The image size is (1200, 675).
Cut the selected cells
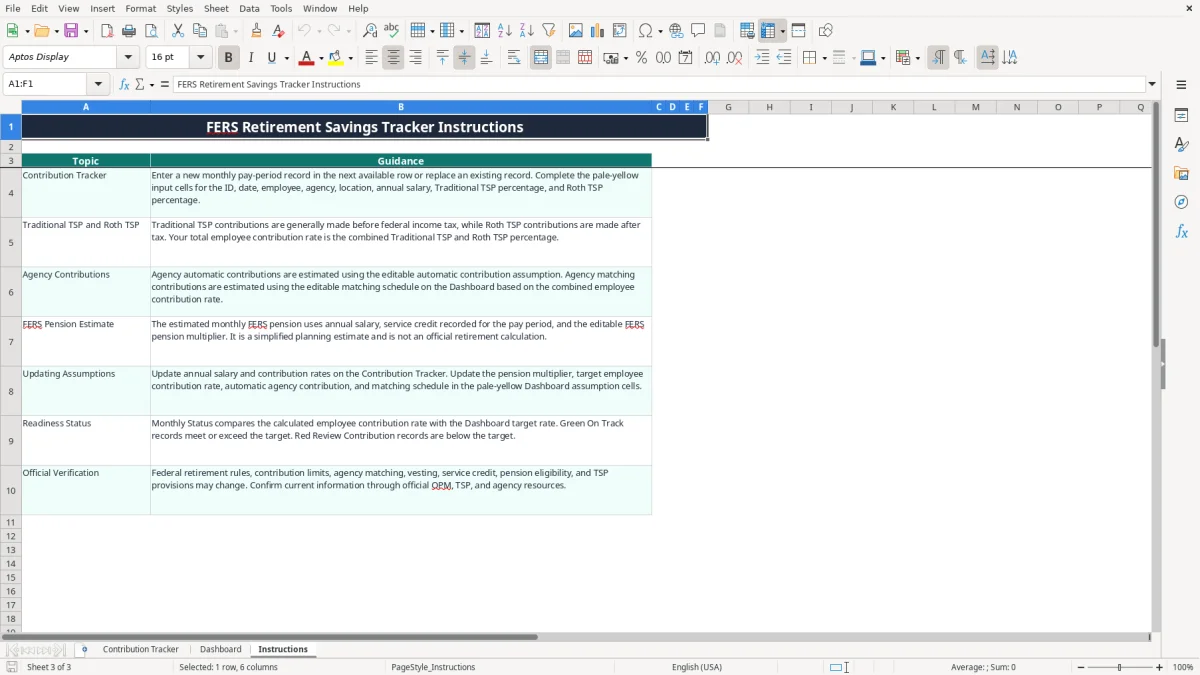coord(178,31)
